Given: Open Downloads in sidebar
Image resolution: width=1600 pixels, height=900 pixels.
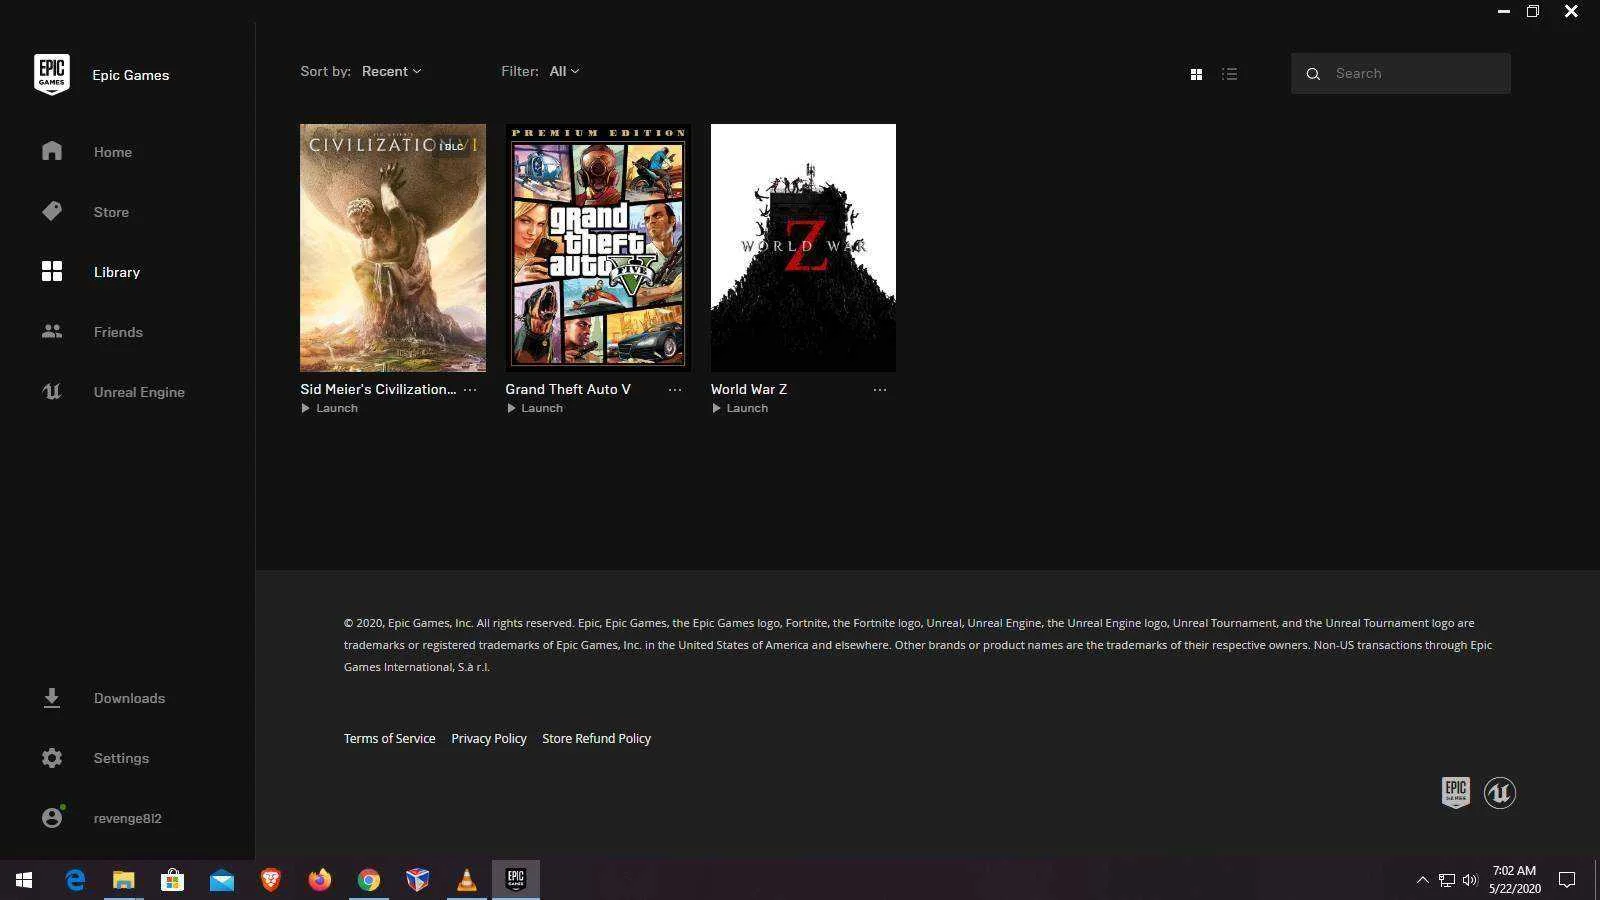Looking at the screenshot, I should pyautogui.click(x=128, y=698).
